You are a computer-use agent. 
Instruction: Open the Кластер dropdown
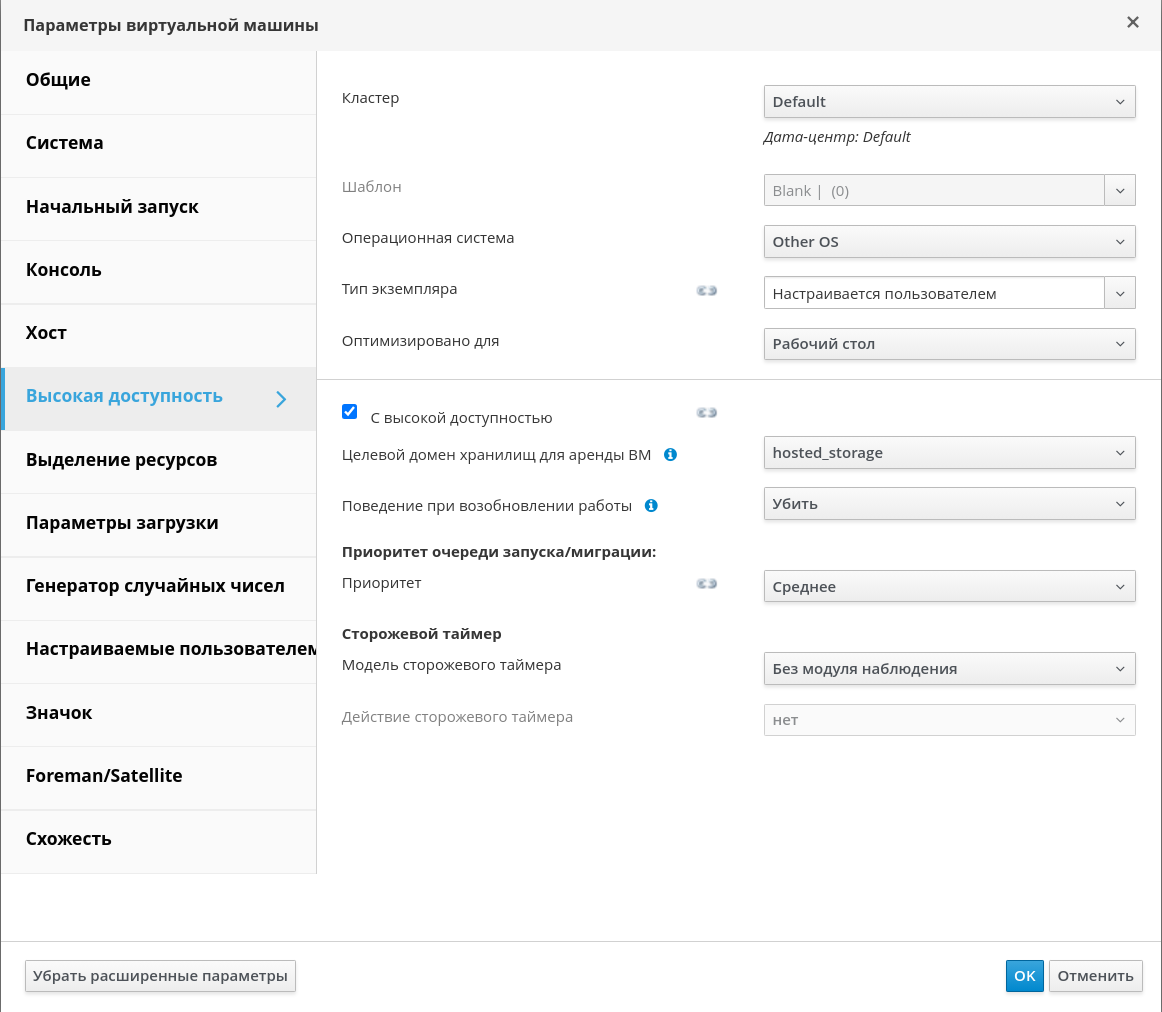(949, 102)
